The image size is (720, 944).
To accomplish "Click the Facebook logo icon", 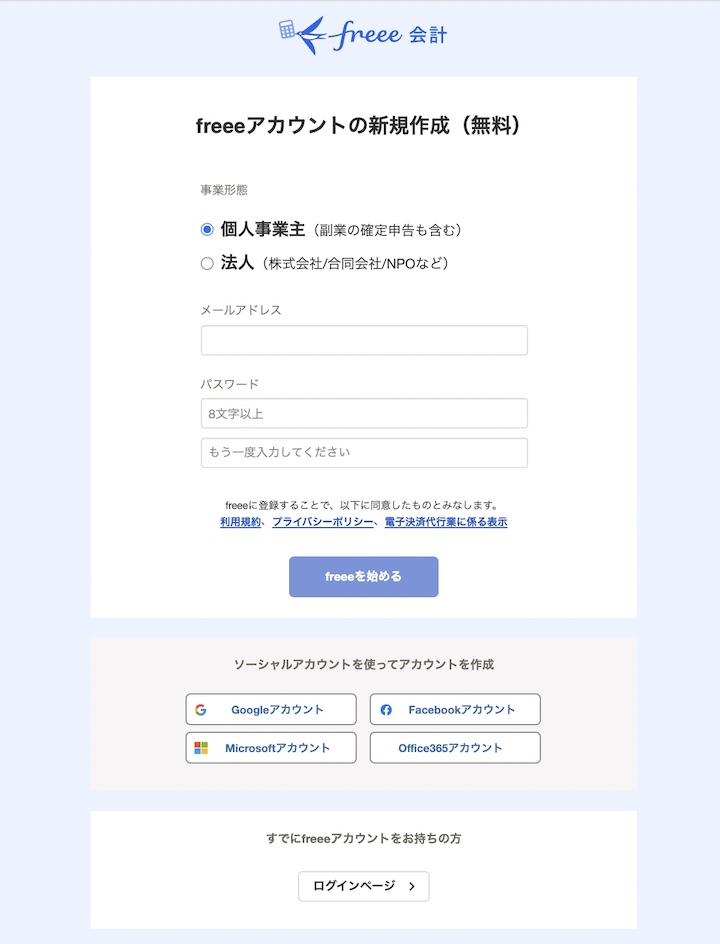I will point(386,709).
